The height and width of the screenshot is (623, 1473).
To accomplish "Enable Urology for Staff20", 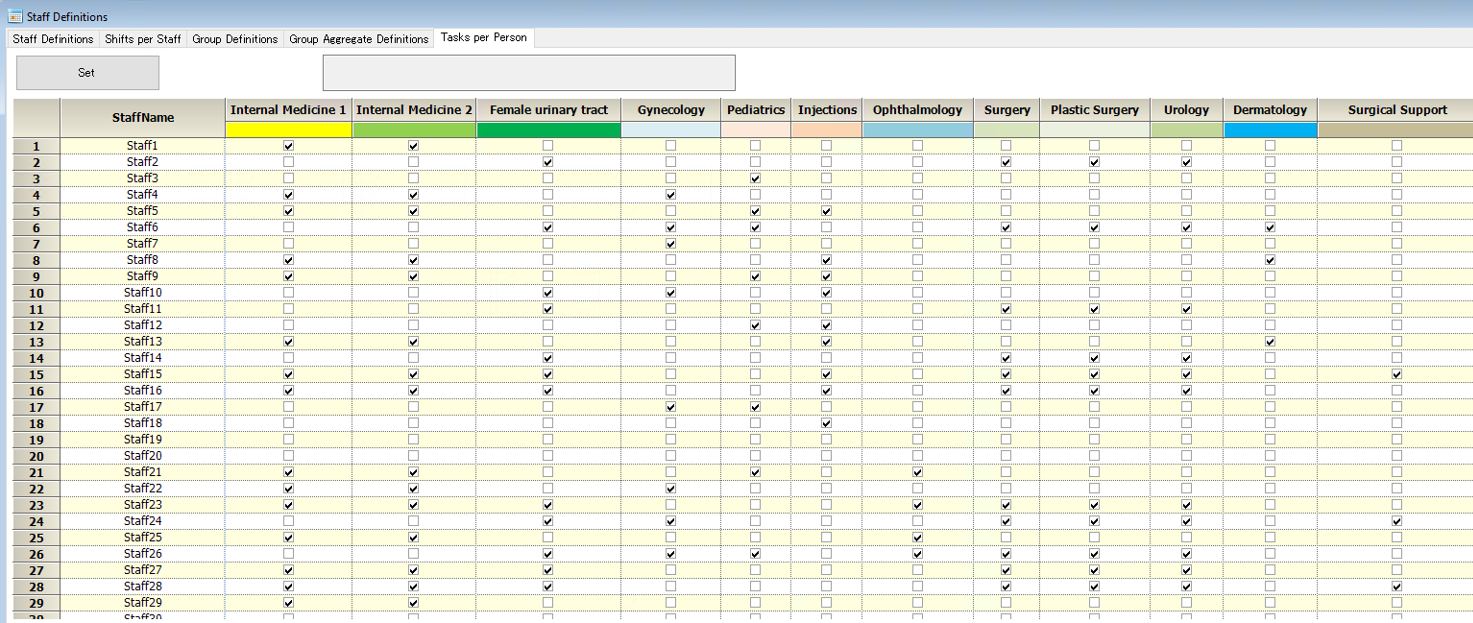I will click(1186, 456).
